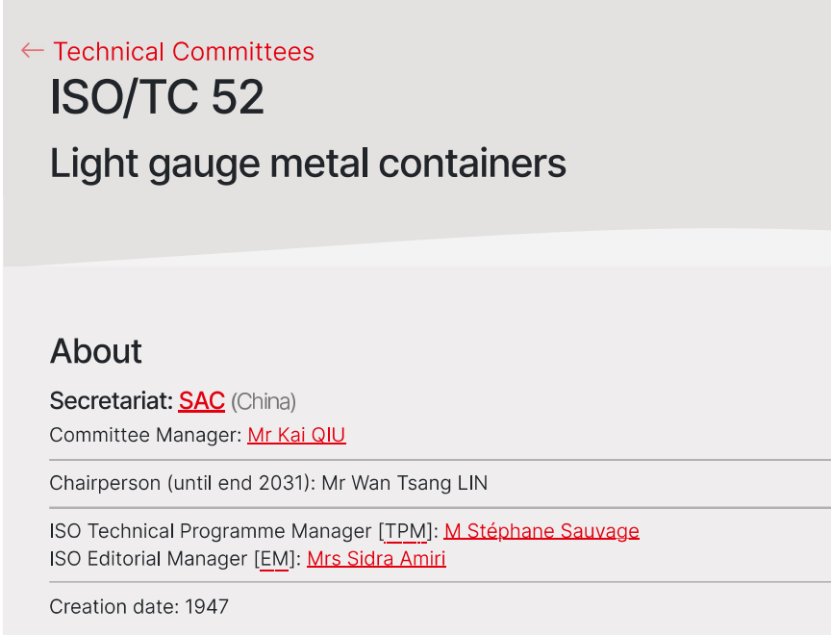Open the SAC secretariat link
Viewport: 831px width, 635px height.
[x=201, y=402]
